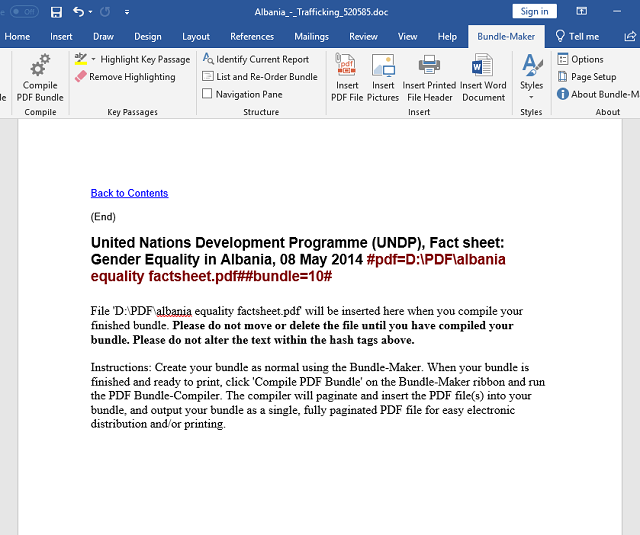Switch to the Draw tab
Viewport: 640px width, 535px height.
click(103, 36)
